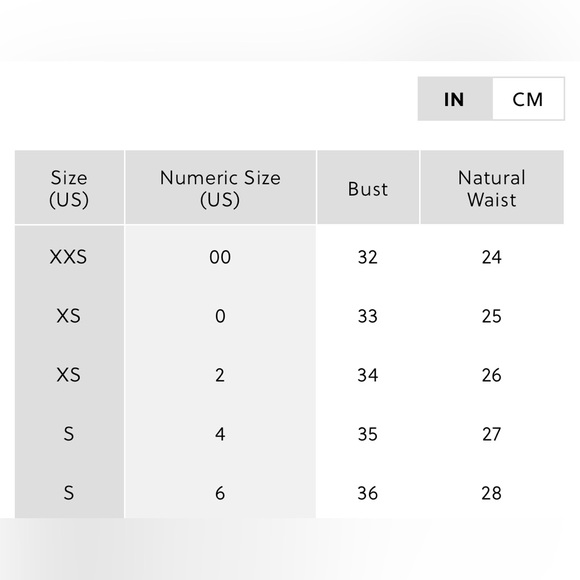
Task: Select numeric size 0 cell
Action: 220,316
